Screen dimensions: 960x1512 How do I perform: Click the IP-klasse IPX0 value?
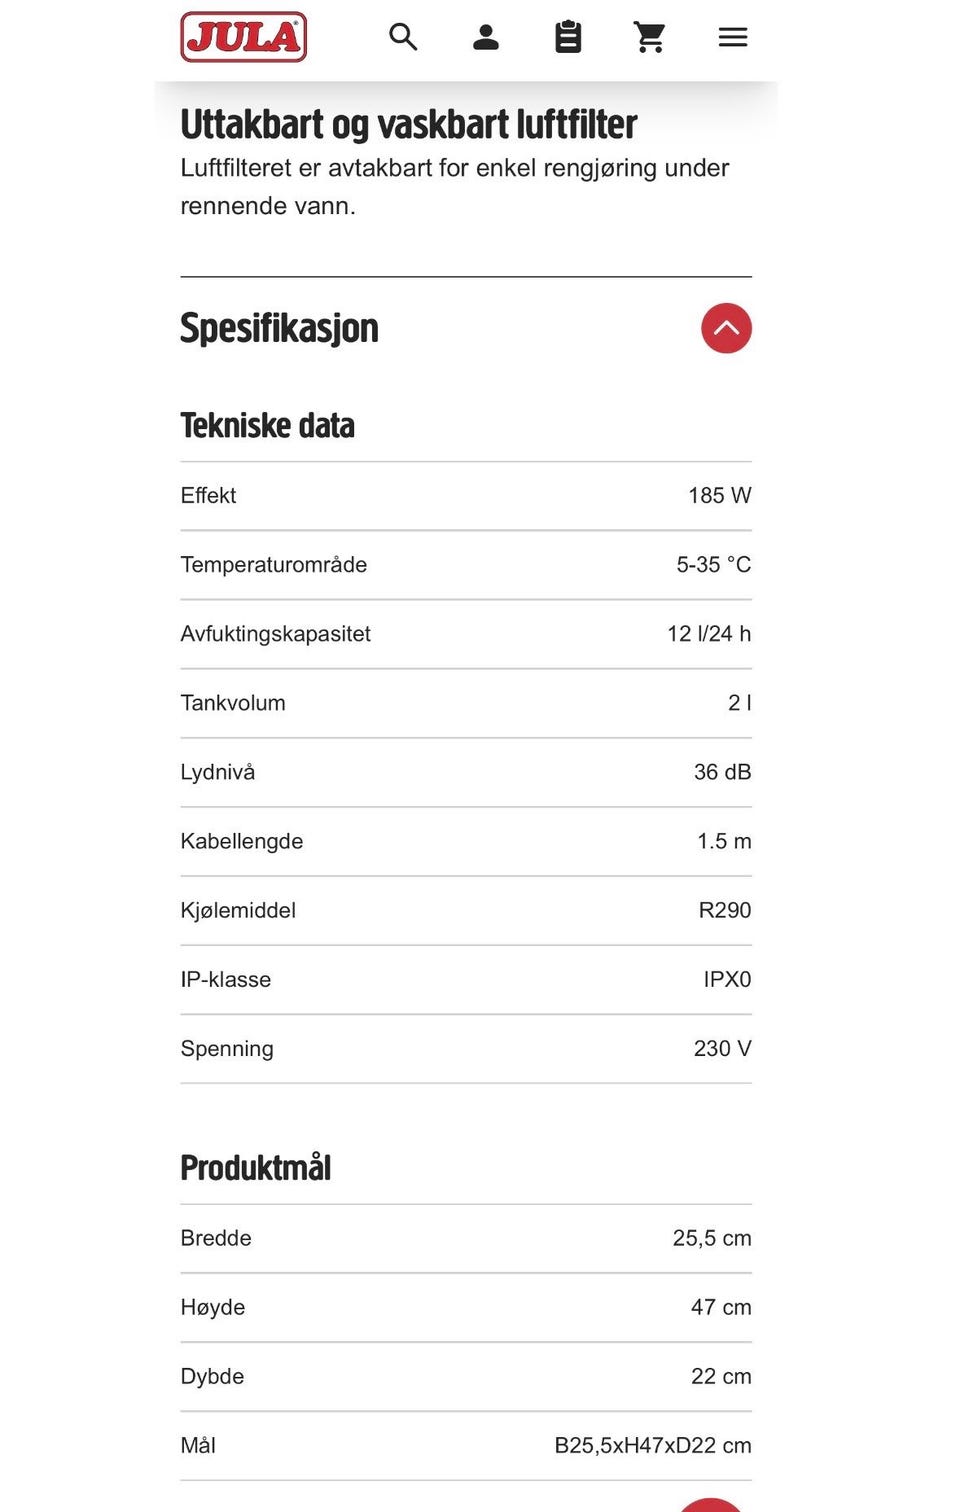727,980
